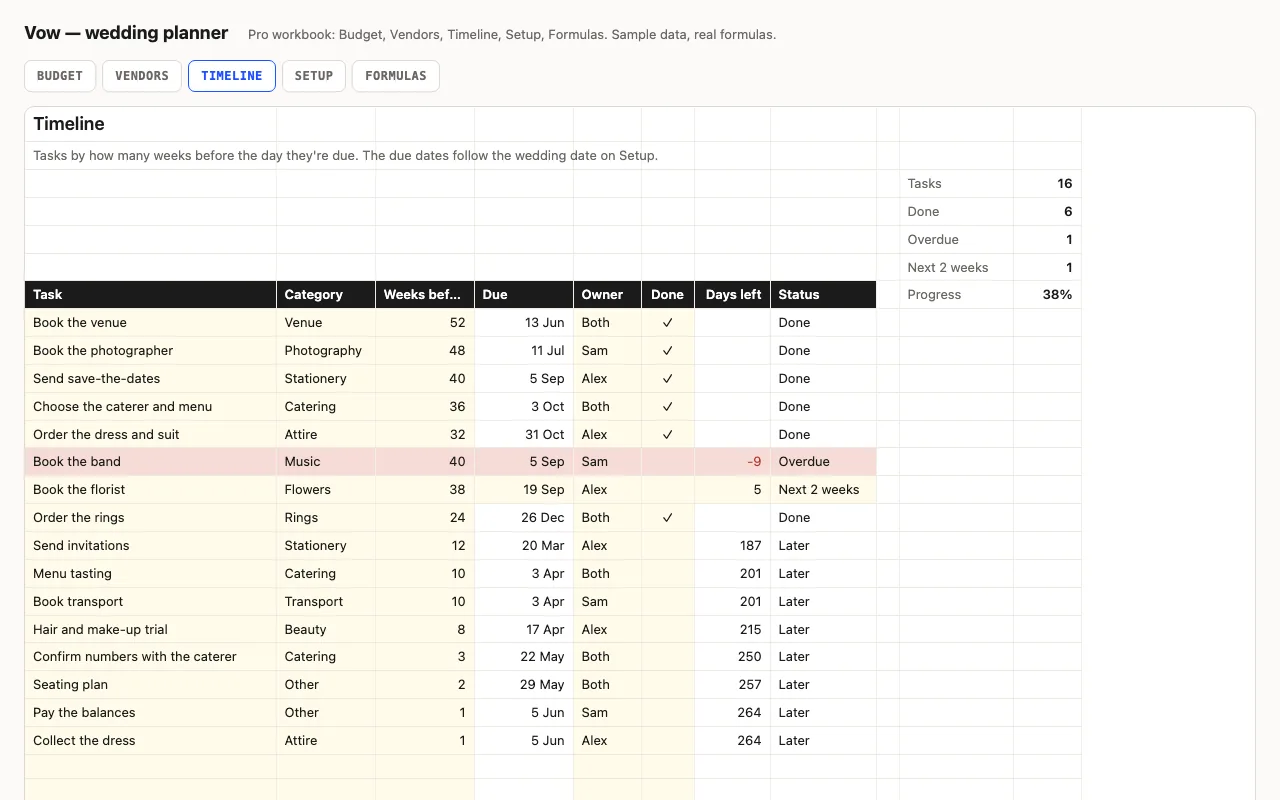Image resolution: width=1280 pixels, height=800 pixels.
Task: Untick Done for Book the photographer
Action: click(x=668, y=351)
